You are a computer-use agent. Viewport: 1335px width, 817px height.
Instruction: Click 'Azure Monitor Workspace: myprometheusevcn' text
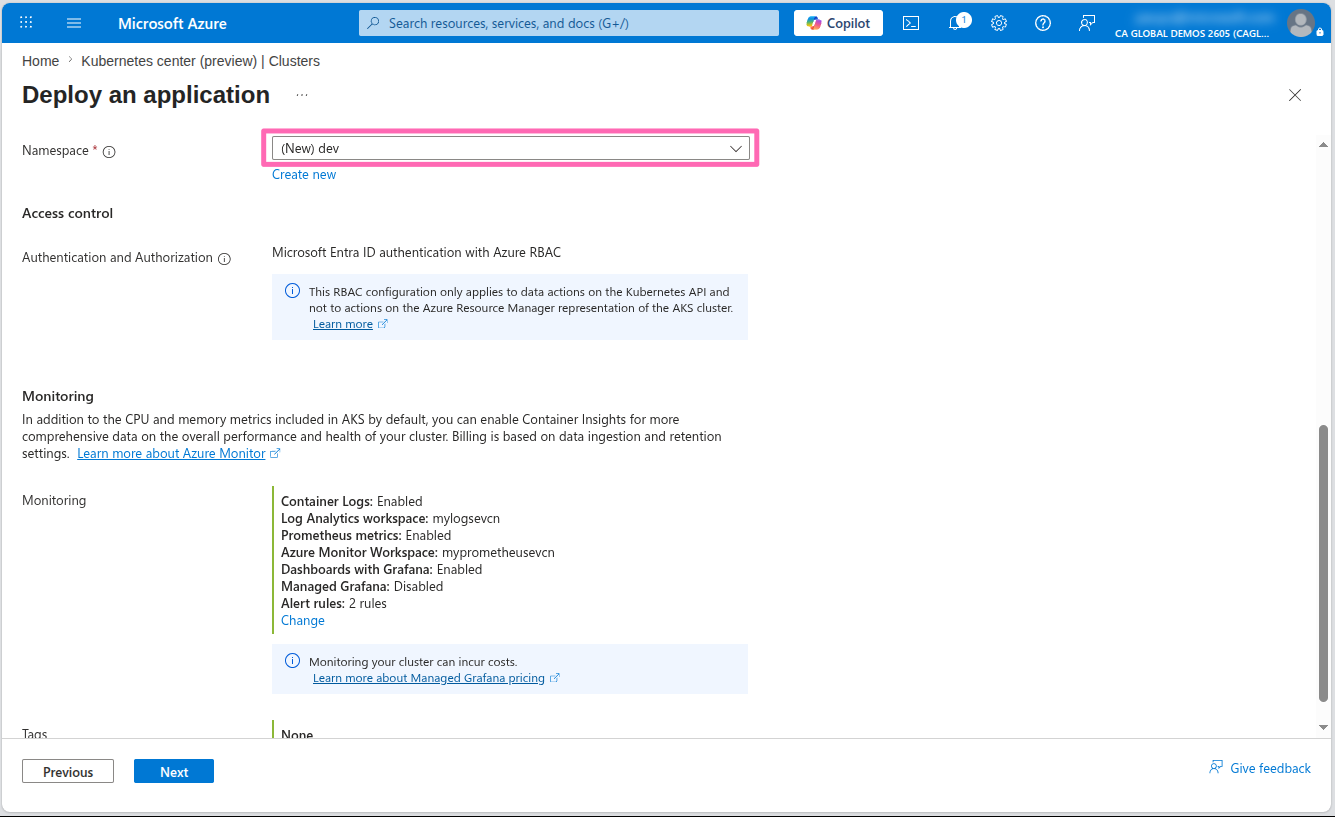[418, 552]
